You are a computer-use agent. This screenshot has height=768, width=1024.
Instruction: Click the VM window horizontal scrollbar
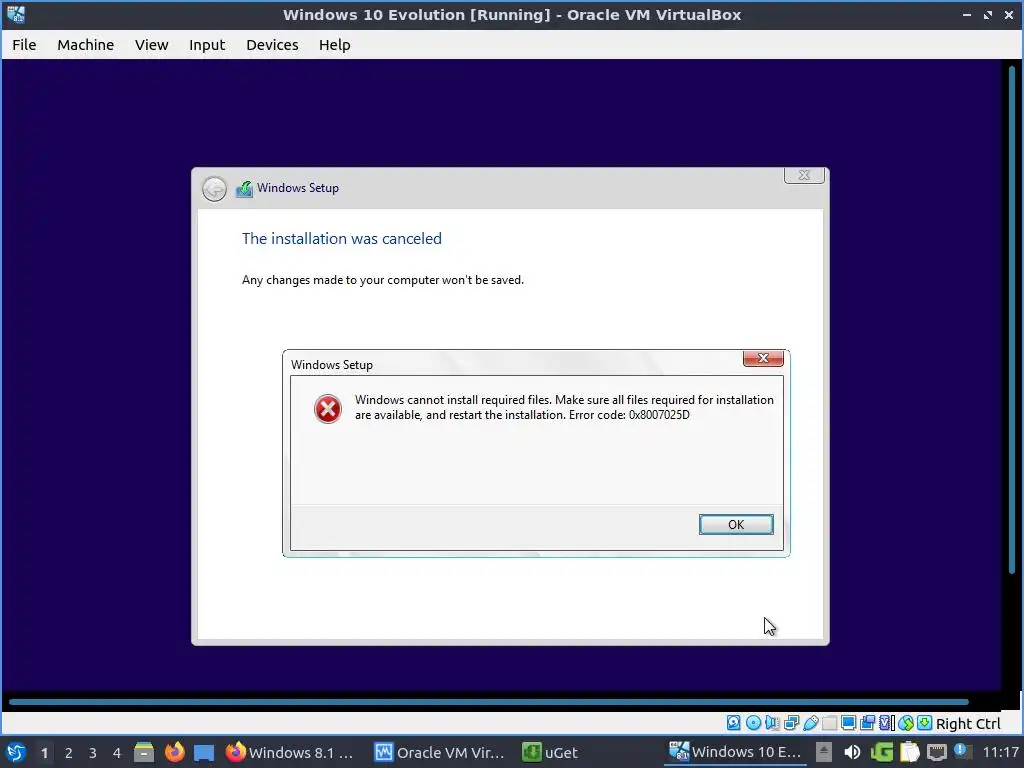pos(488,702)
